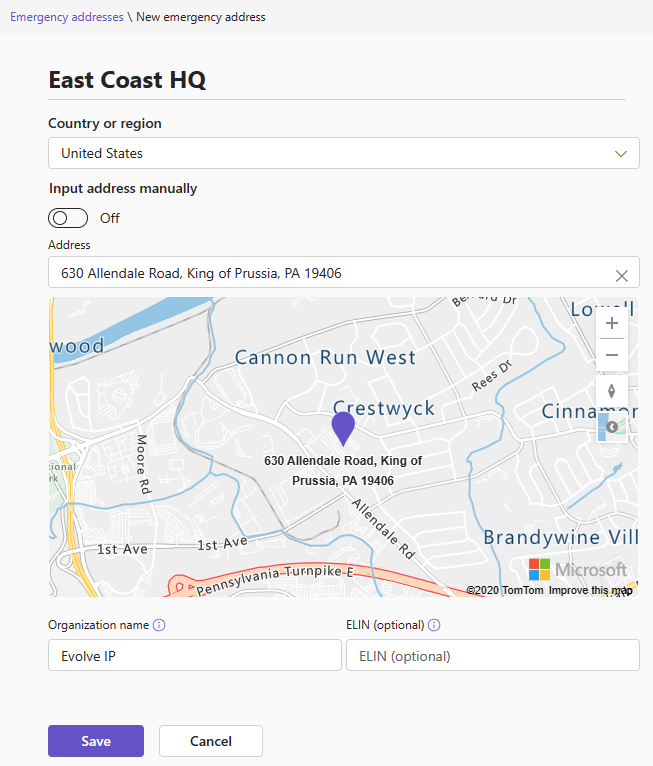
Task: Show ELIN info tooltip icon
Action: (x=434, y=625)
